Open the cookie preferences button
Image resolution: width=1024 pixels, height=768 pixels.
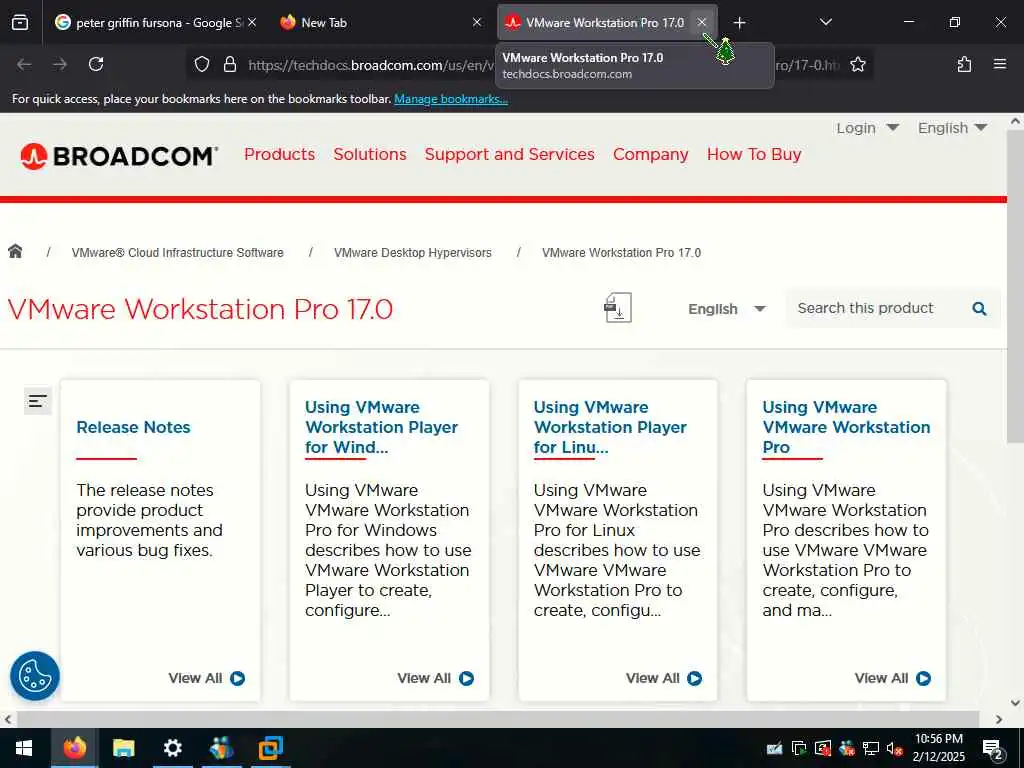tap(35, 676)
